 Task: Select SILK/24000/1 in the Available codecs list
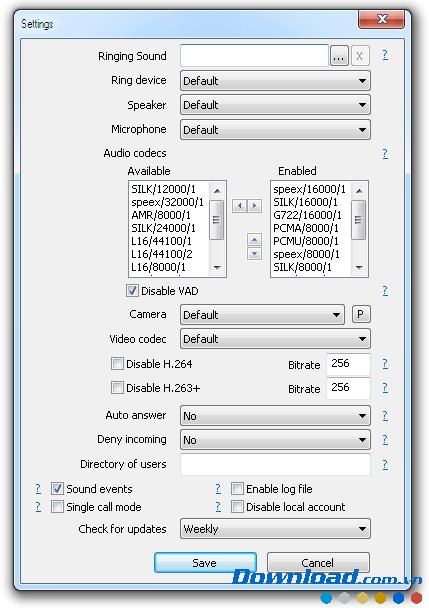(x=163, y=228)
